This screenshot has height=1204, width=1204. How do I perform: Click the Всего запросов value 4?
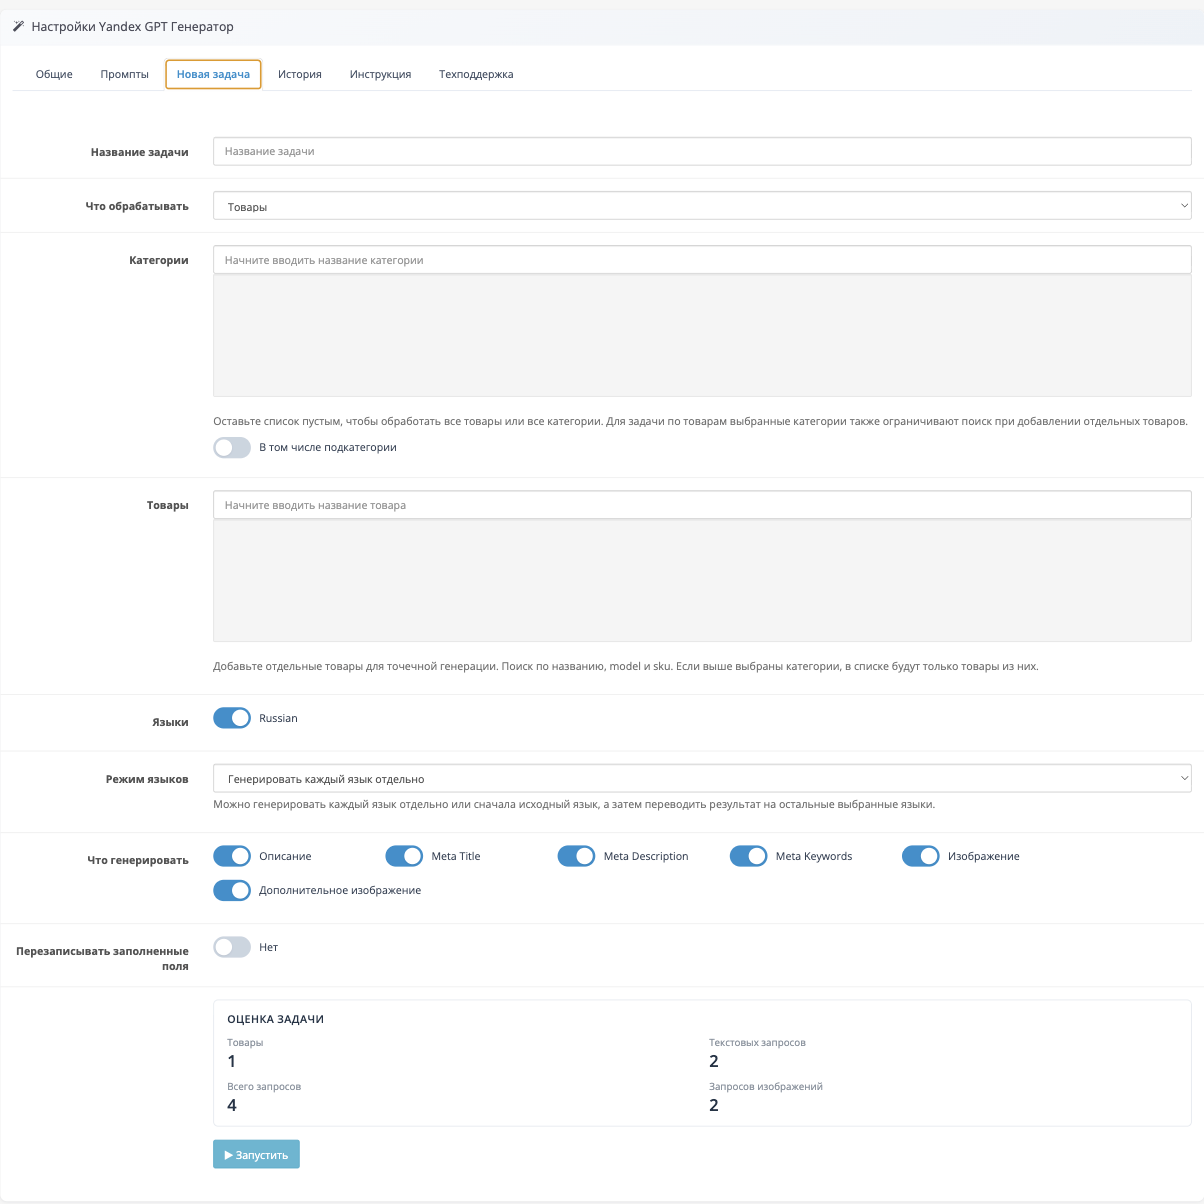pyautogui.click(x=232, y=1105)
